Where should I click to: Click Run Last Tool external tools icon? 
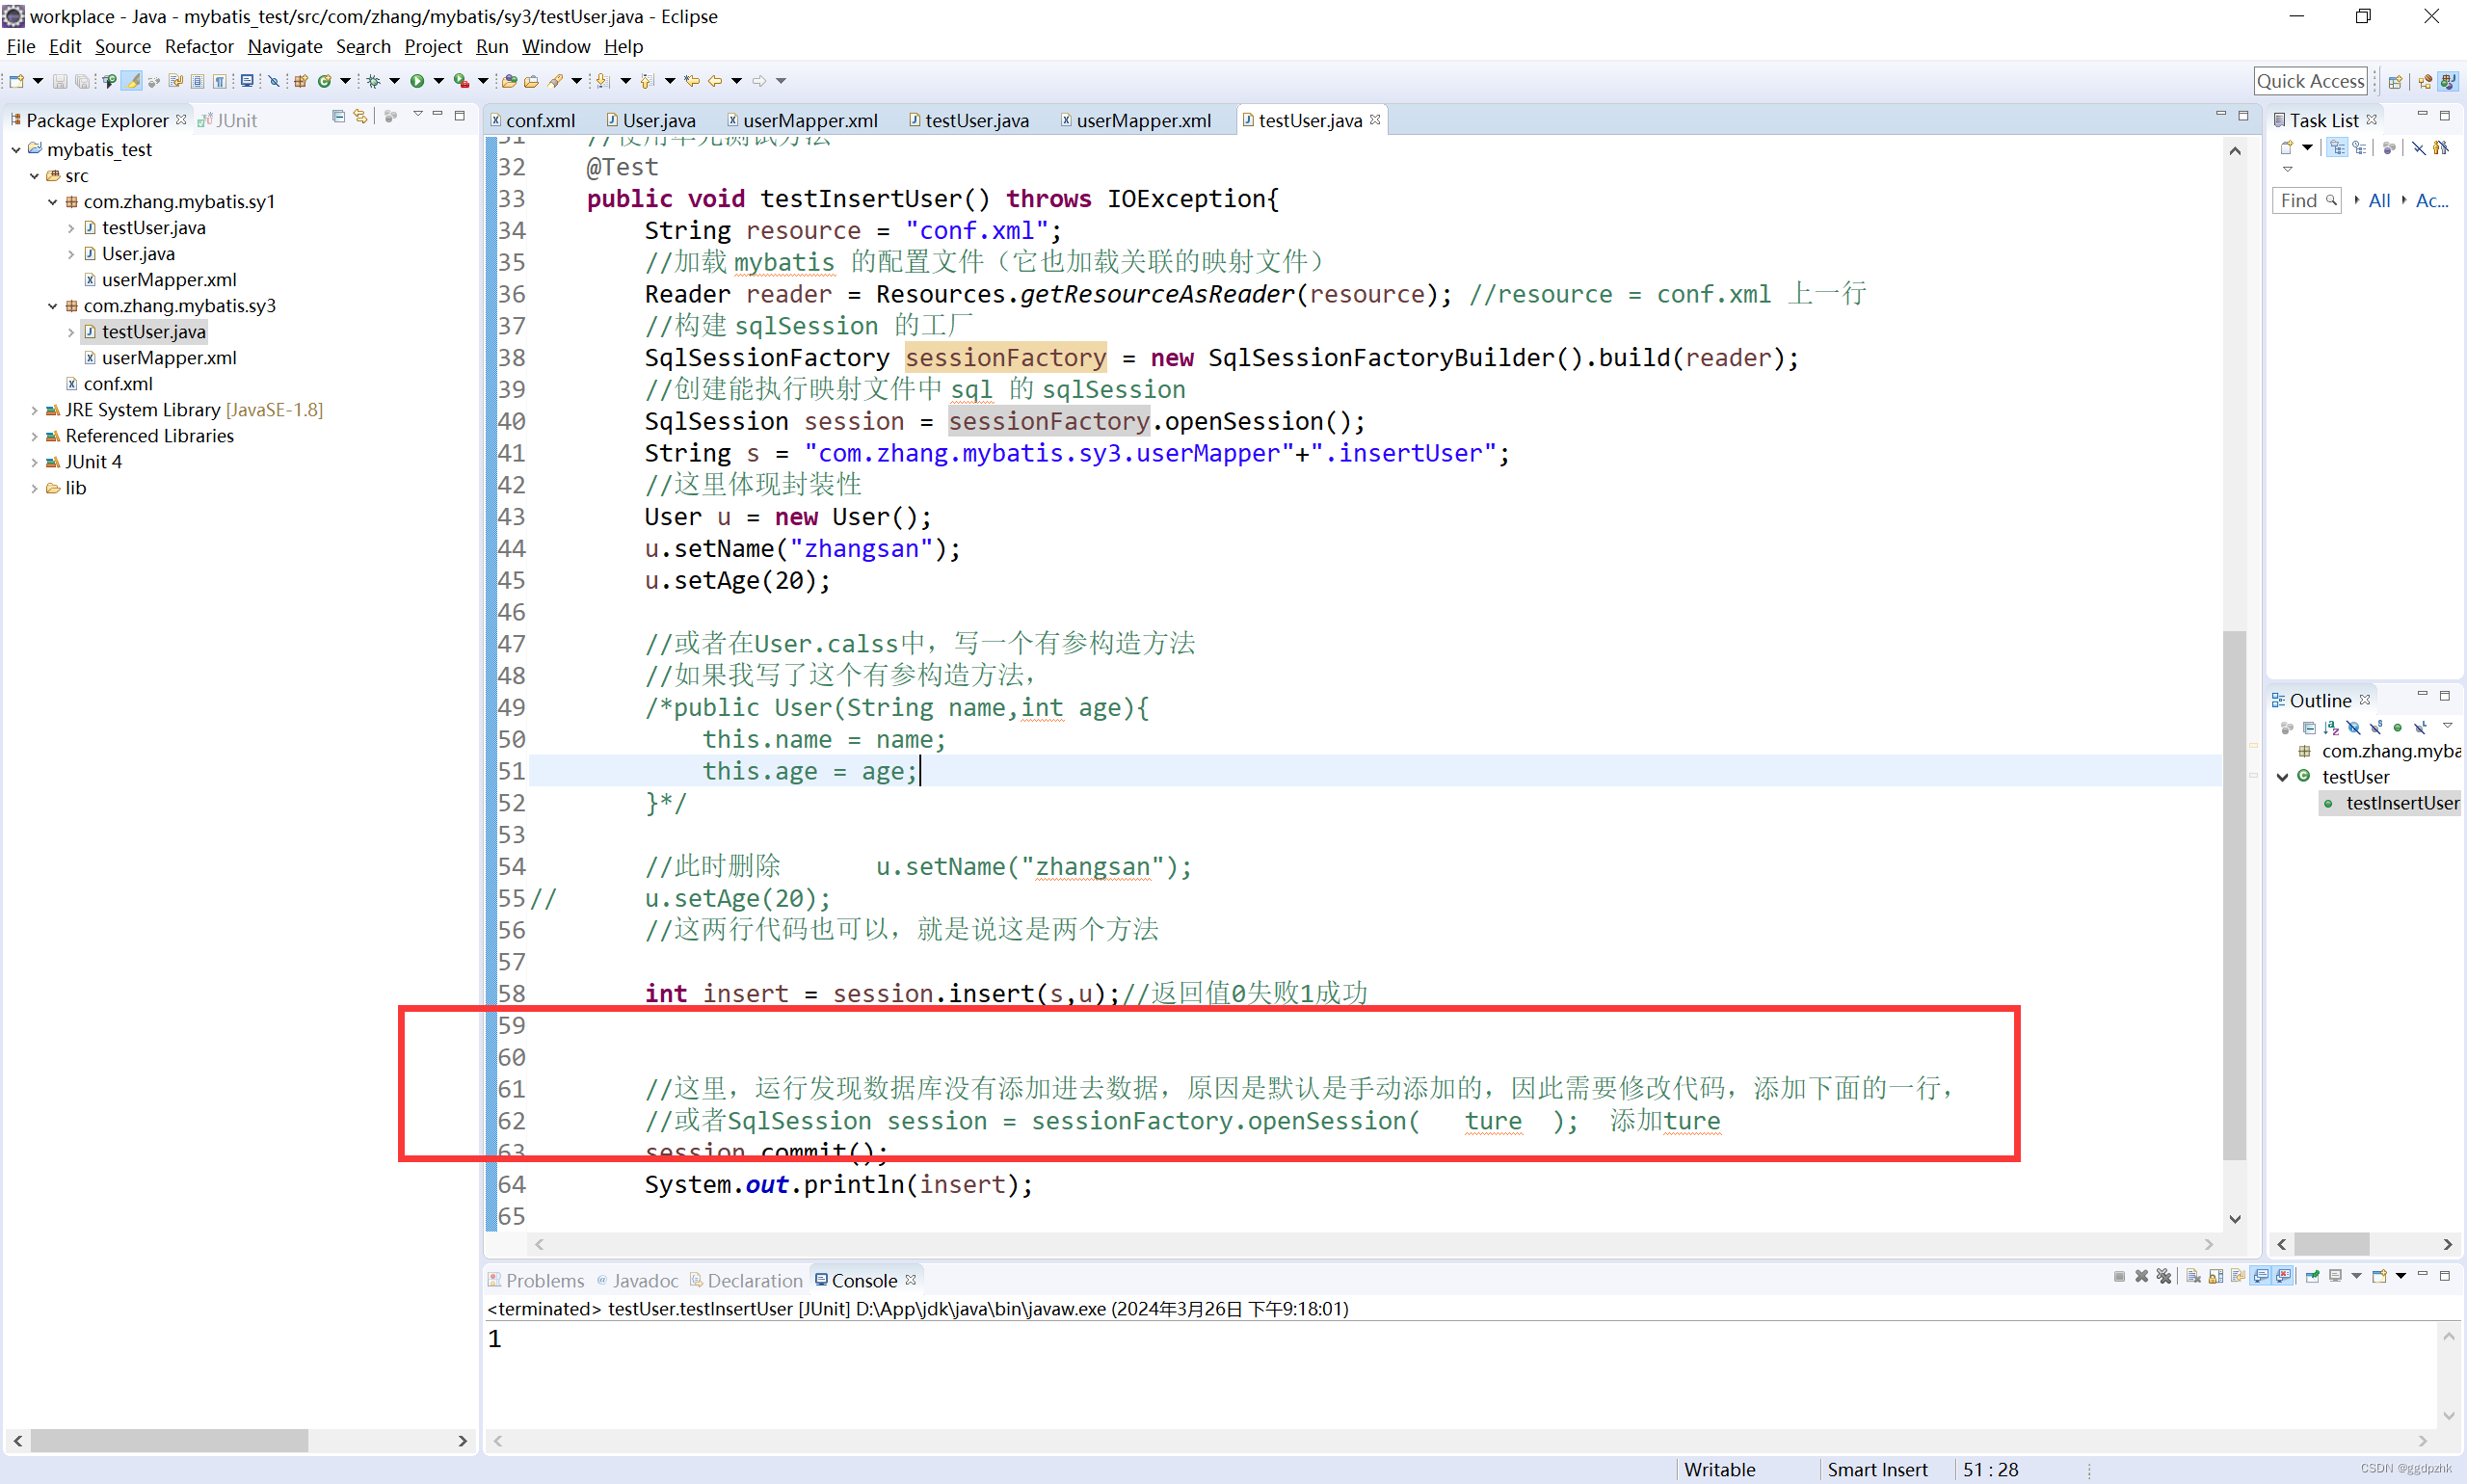[x=461, y=81]
